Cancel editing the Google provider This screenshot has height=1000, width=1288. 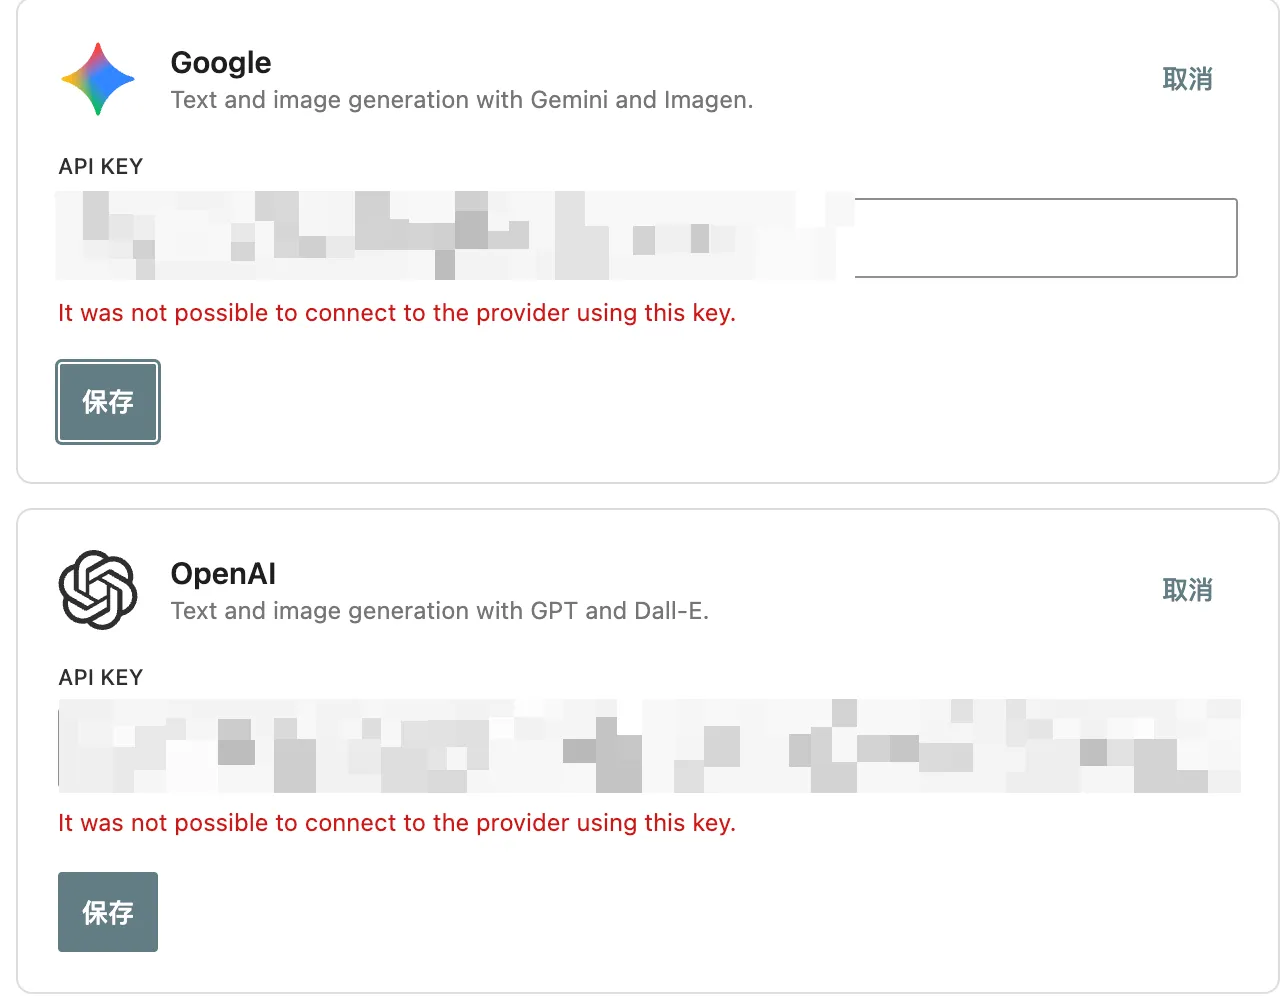pos(1187,79)
